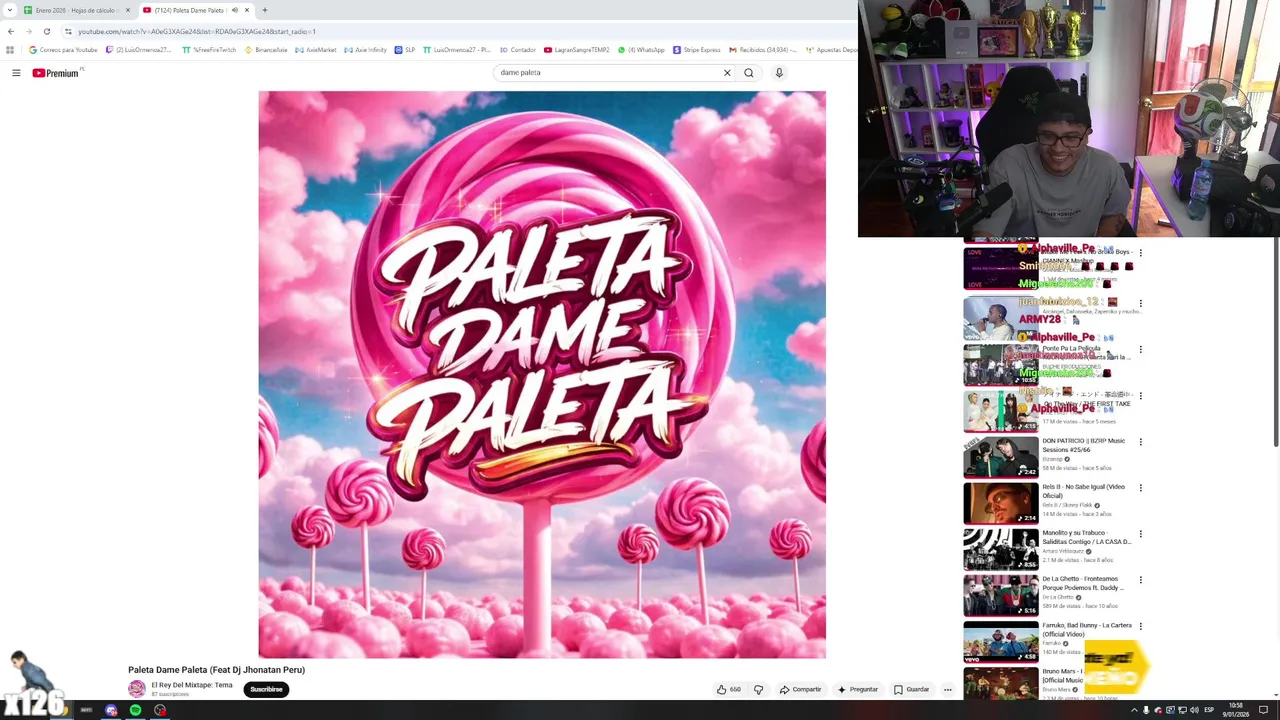Focus the 'dame paleta' search box

(607, 73)
